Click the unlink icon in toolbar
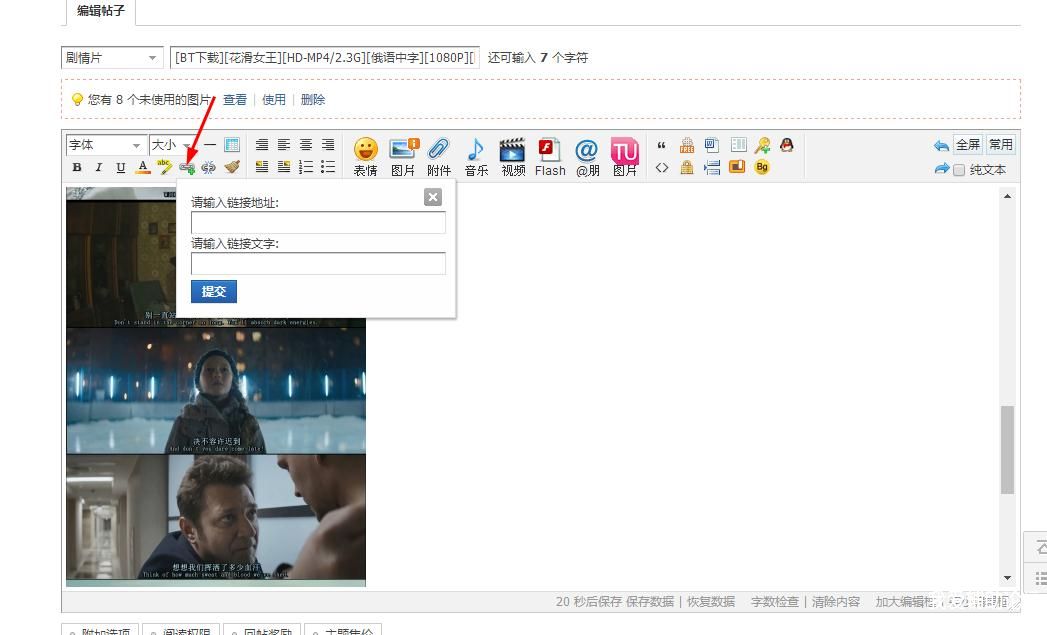 click(x=209, y=168)
